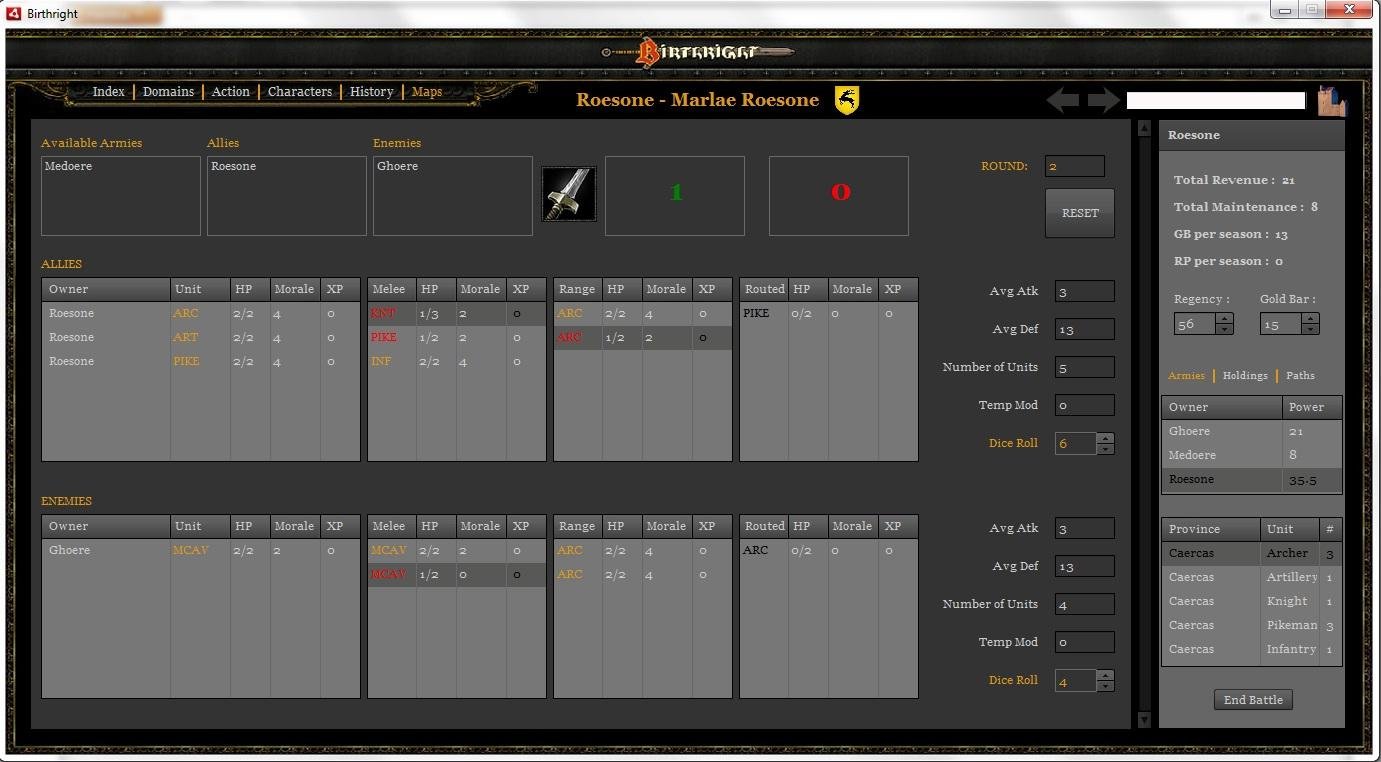
Task: Select the KNT unit in allies Melee
Action: tap(457, 313)
